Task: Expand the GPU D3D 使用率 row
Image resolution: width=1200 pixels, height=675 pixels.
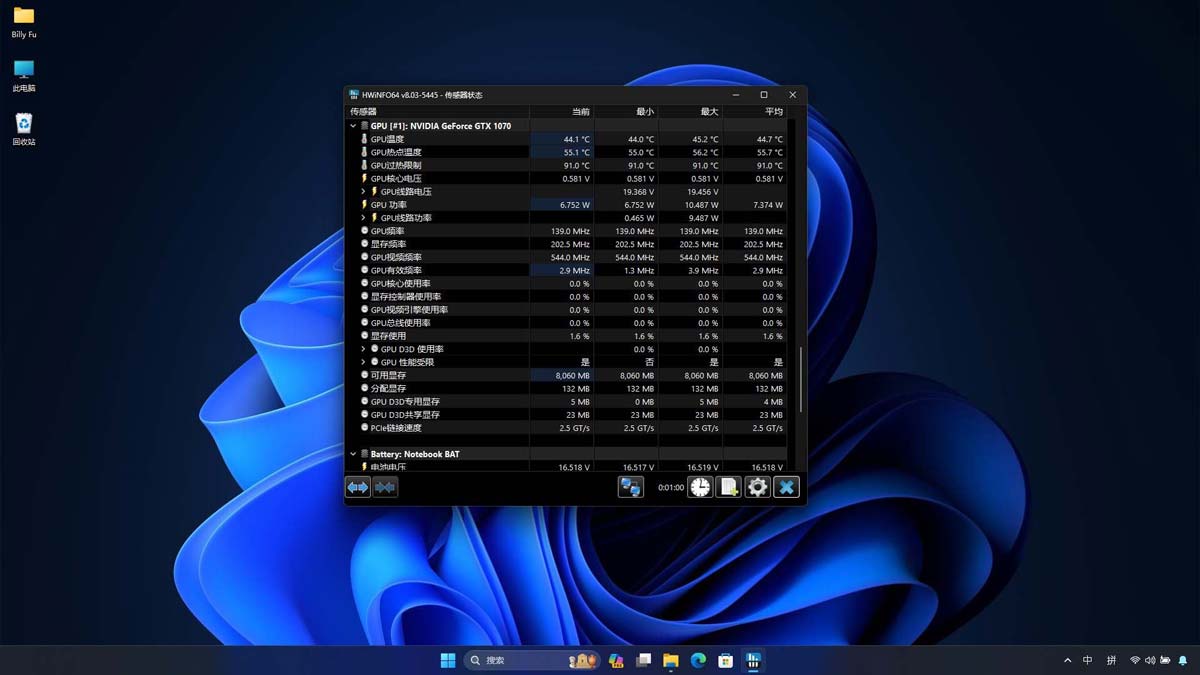Action: pos(364,349)
